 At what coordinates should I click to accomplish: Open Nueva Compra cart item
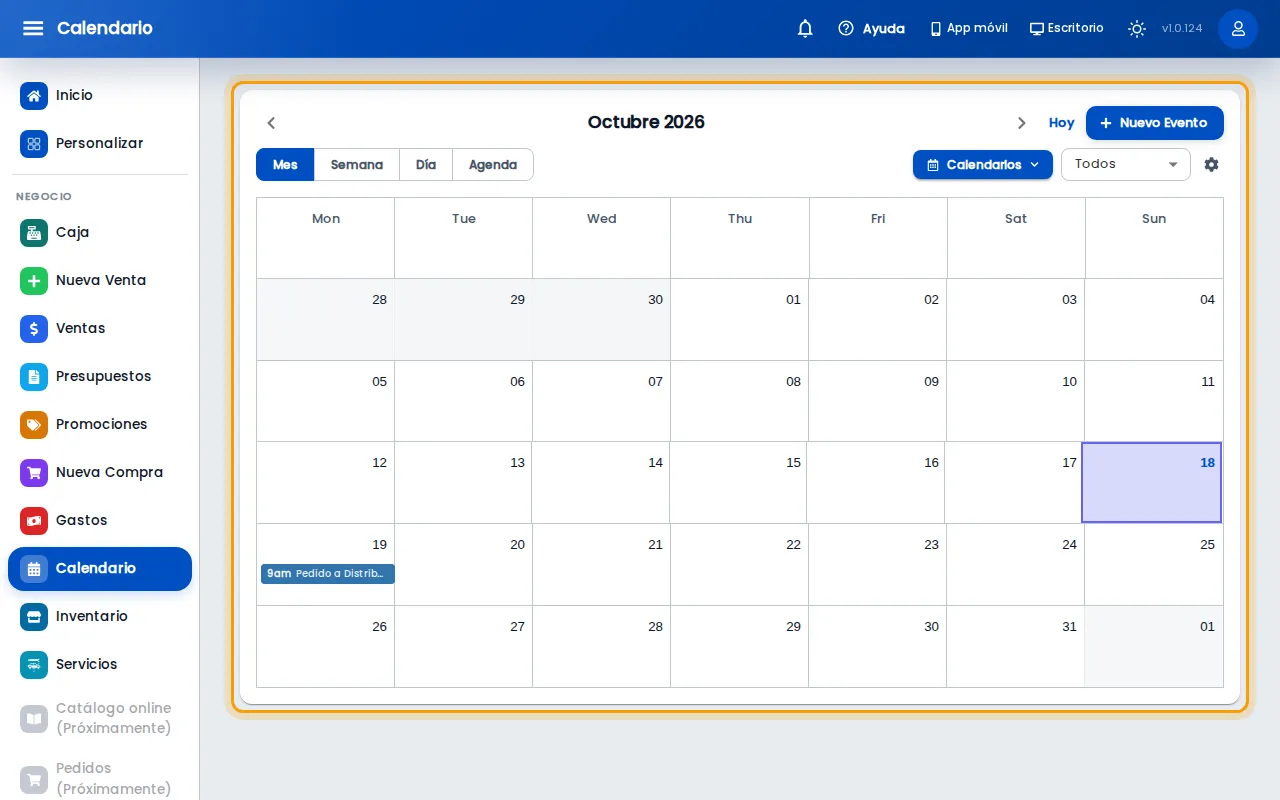(100, 472)
